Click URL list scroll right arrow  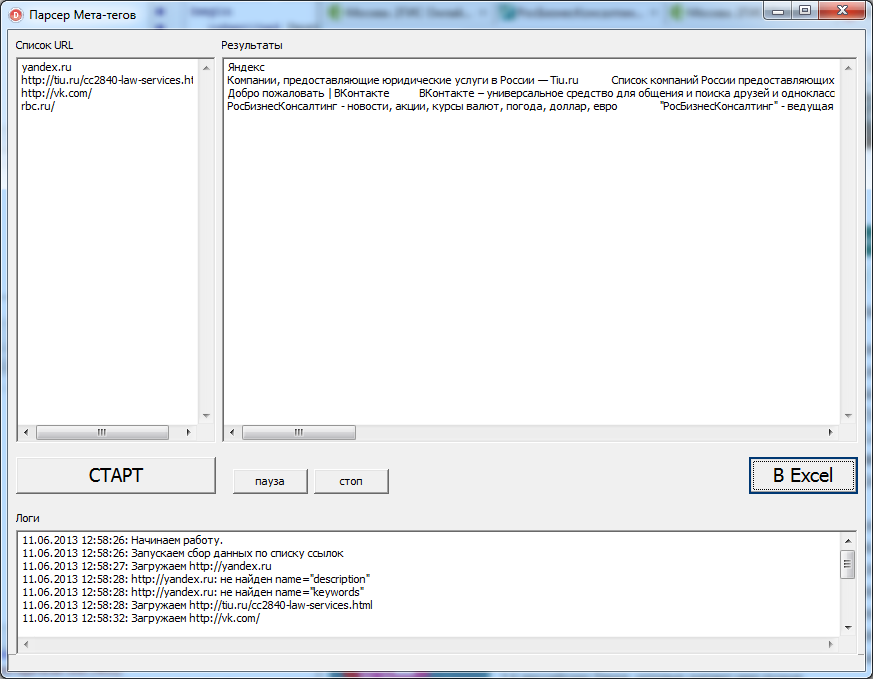(x=189, y=432)
